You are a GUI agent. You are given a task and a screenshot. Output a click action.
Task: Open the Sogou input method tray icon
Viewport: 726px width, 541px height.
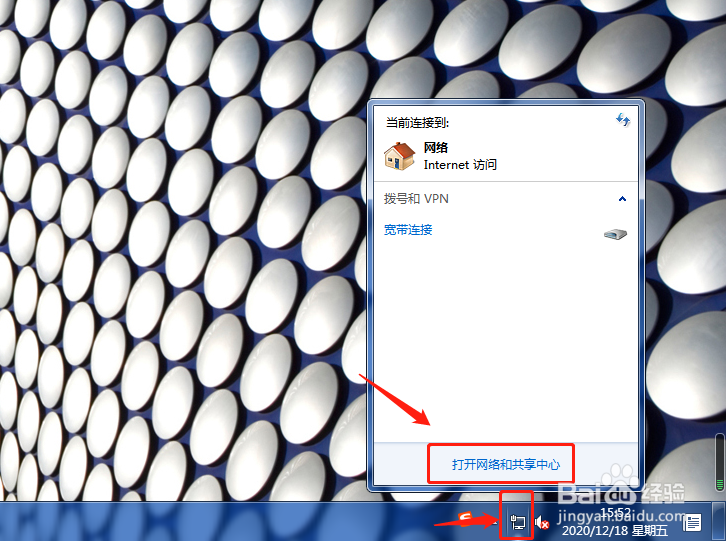pyautogui.click(x=467, y=519)
